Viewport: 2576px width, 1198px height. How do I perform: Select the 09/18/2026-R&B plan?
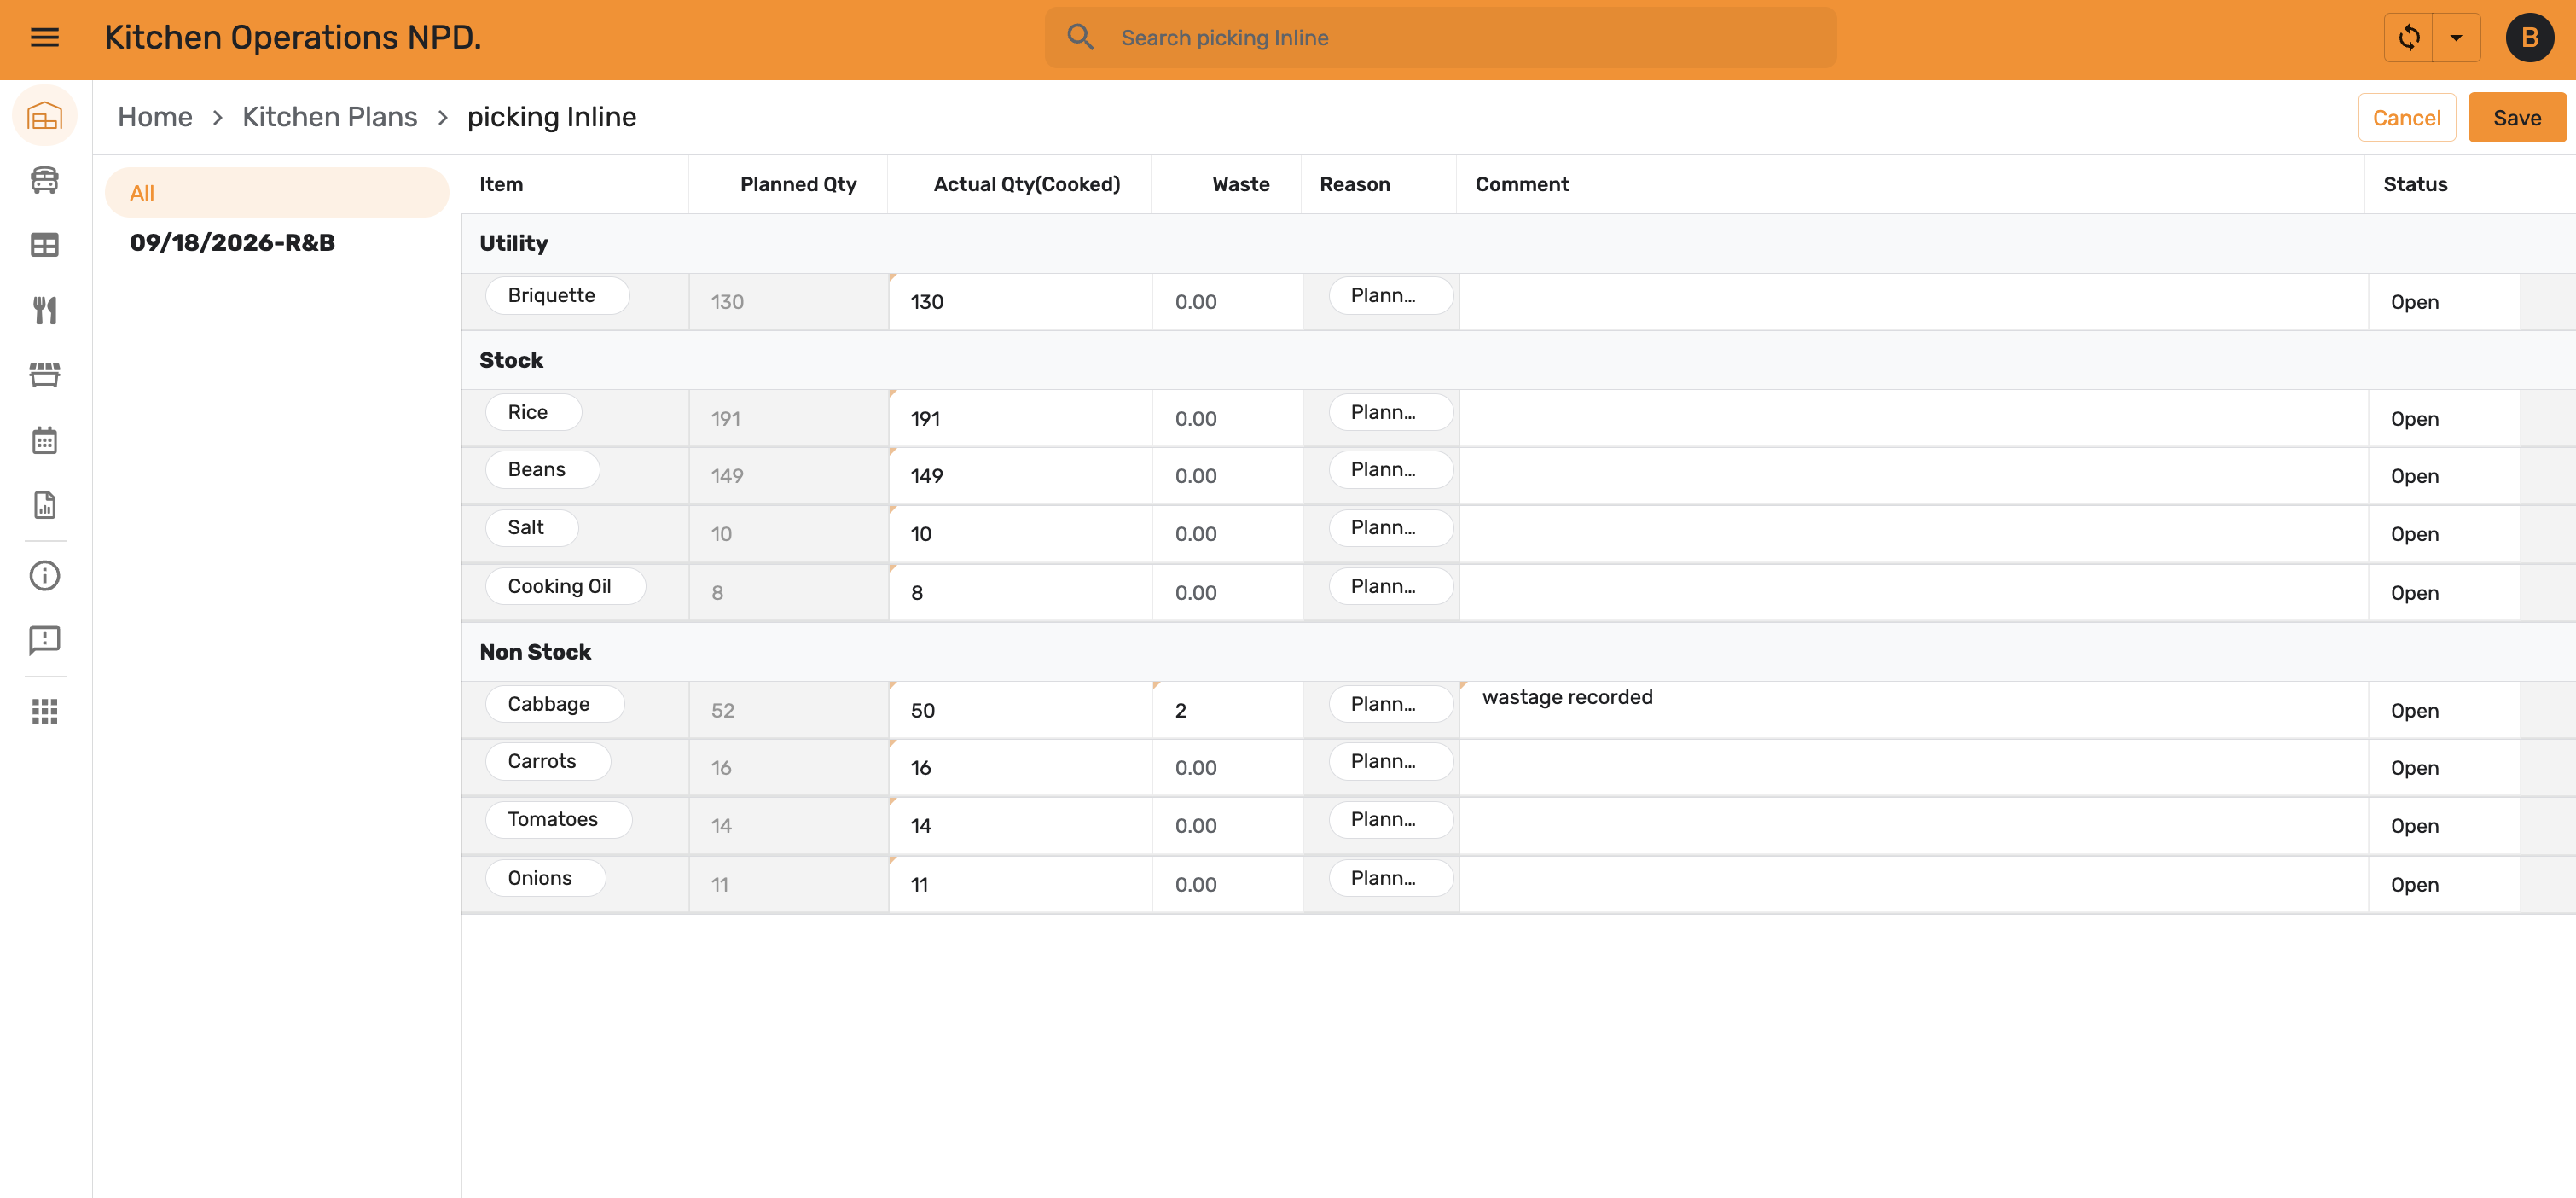click(232, 243)
